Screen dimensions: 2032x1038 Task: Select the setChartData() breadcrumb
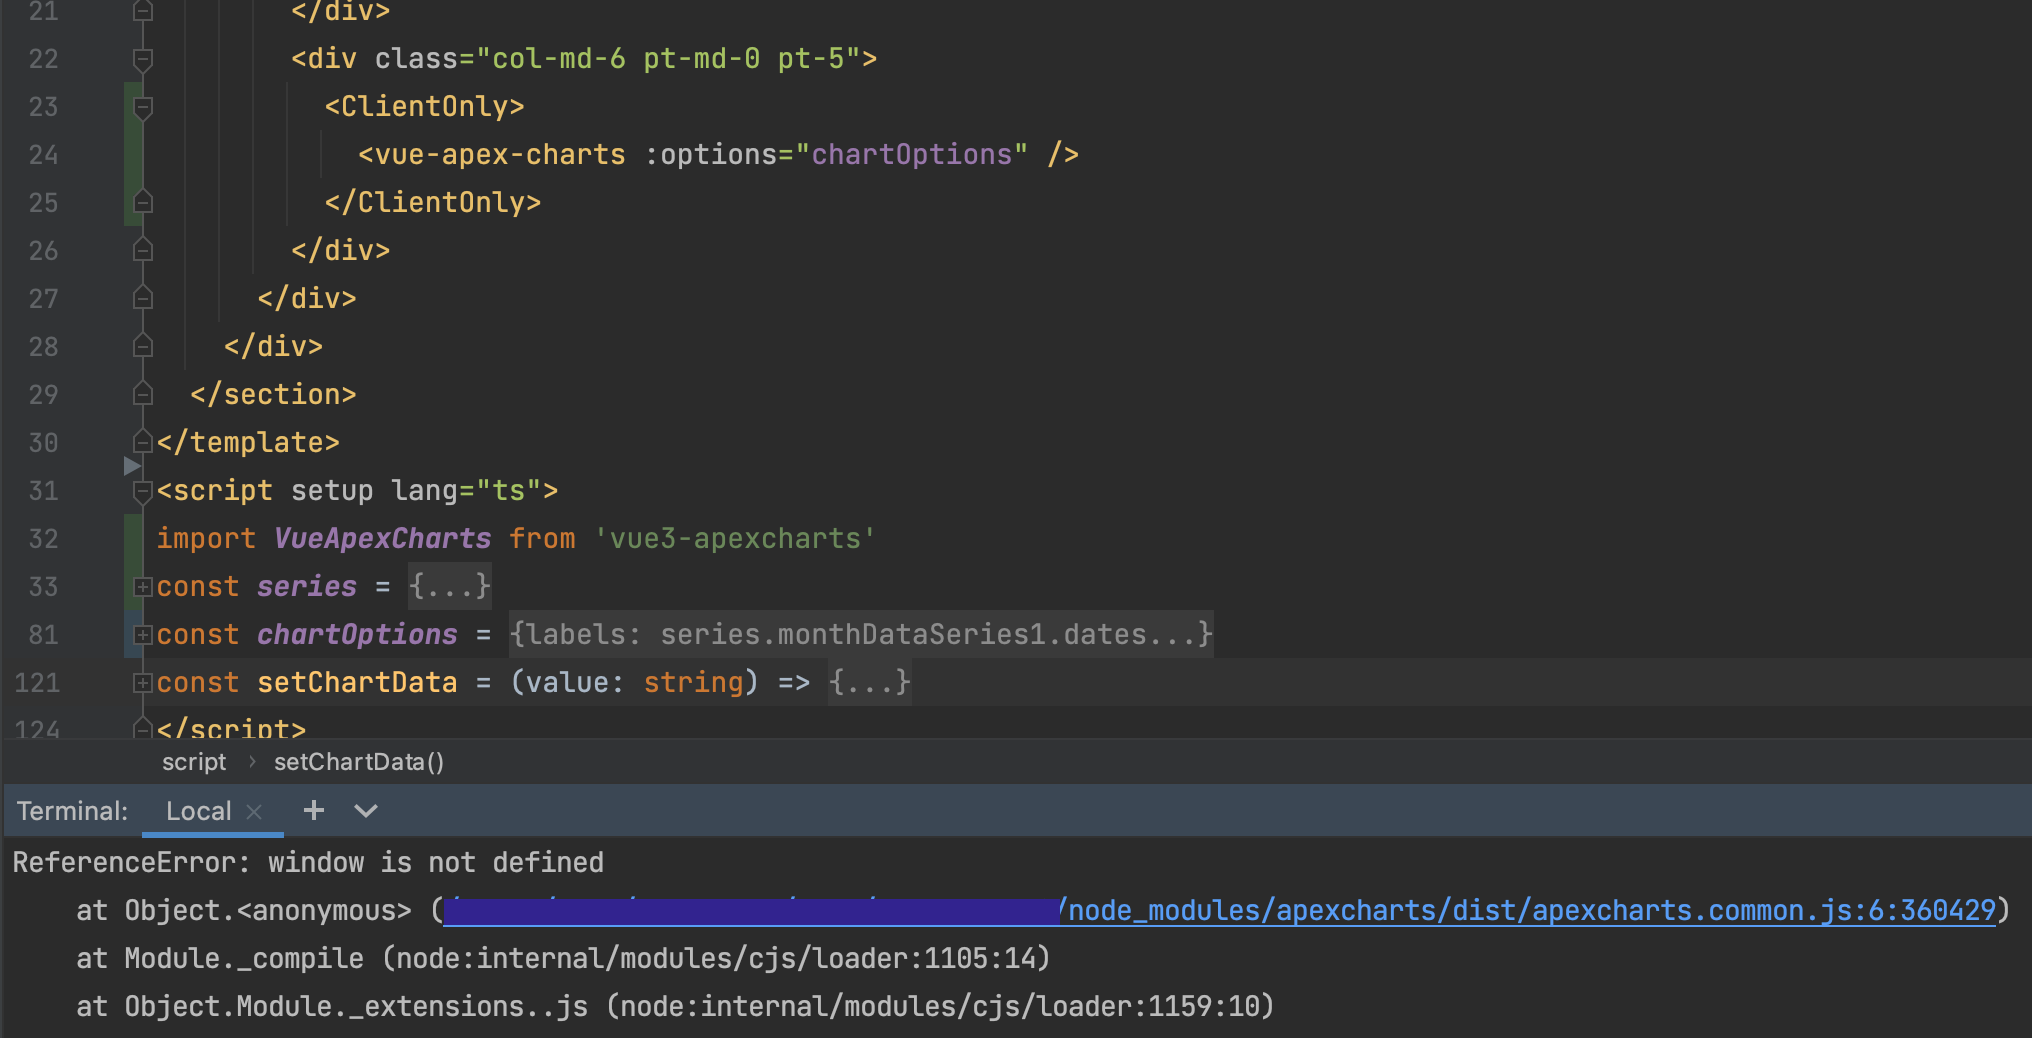coord(359,762)
